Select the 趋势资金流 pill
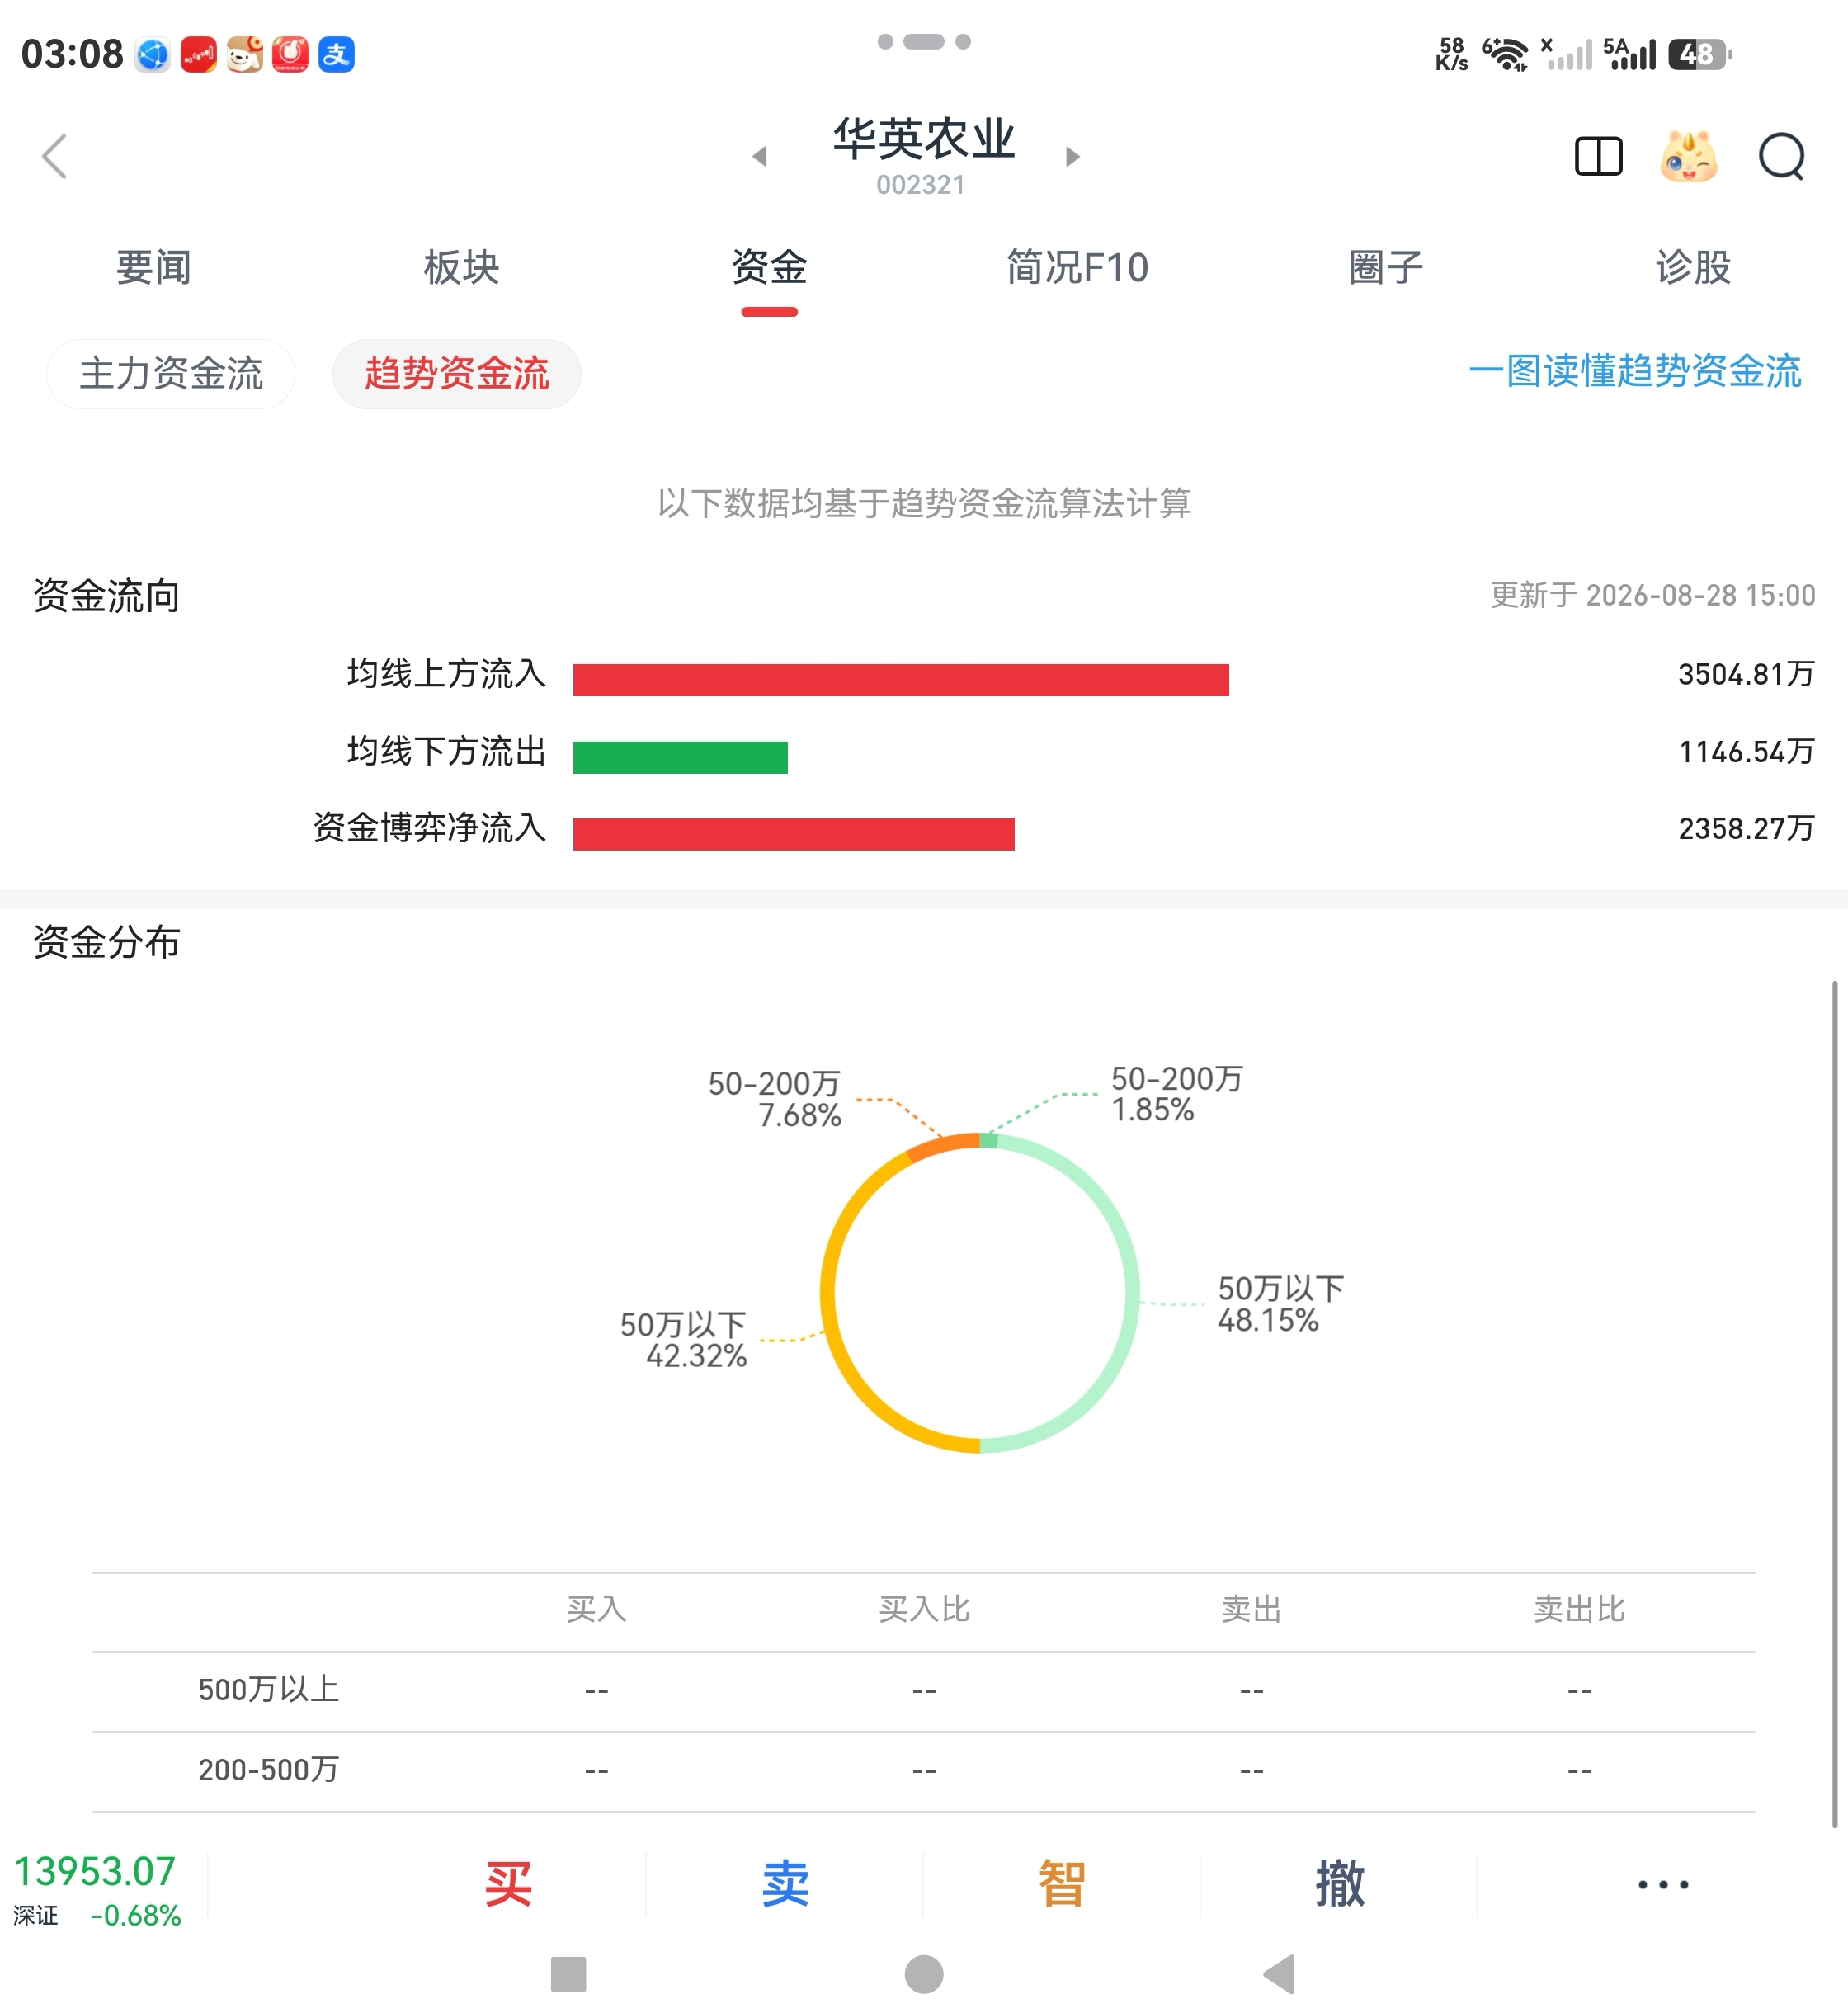The width and height of the screenshot is (1848, 2013). (x=457, y=373)
